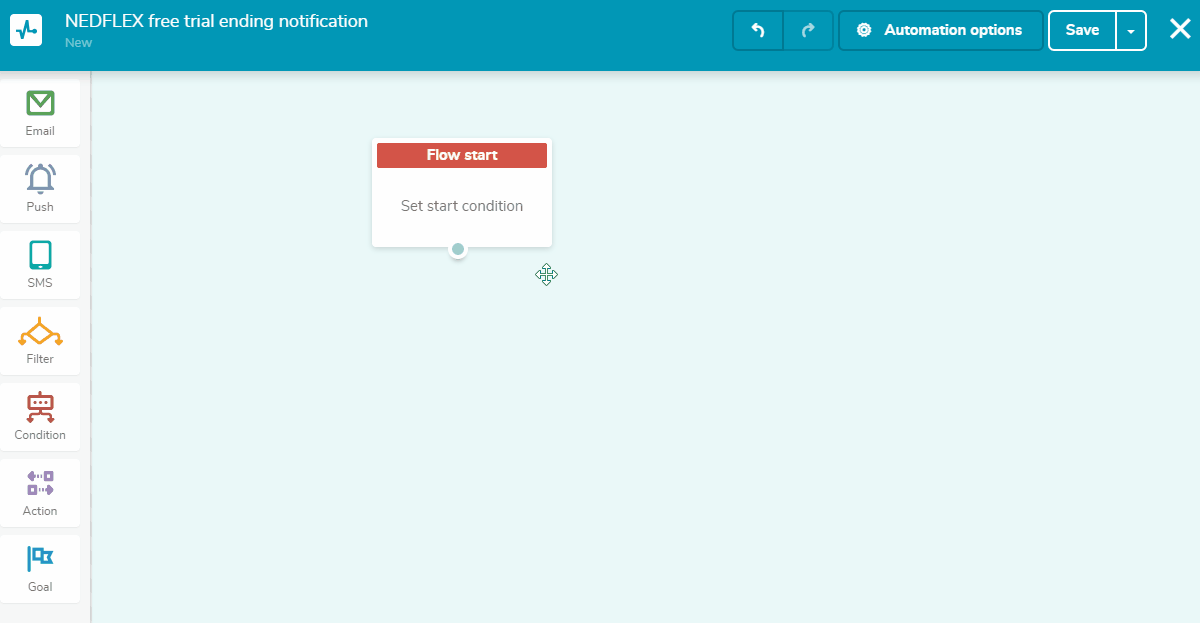Click the redo arrow icon
1200x623 pixels.
coord(808,30)
